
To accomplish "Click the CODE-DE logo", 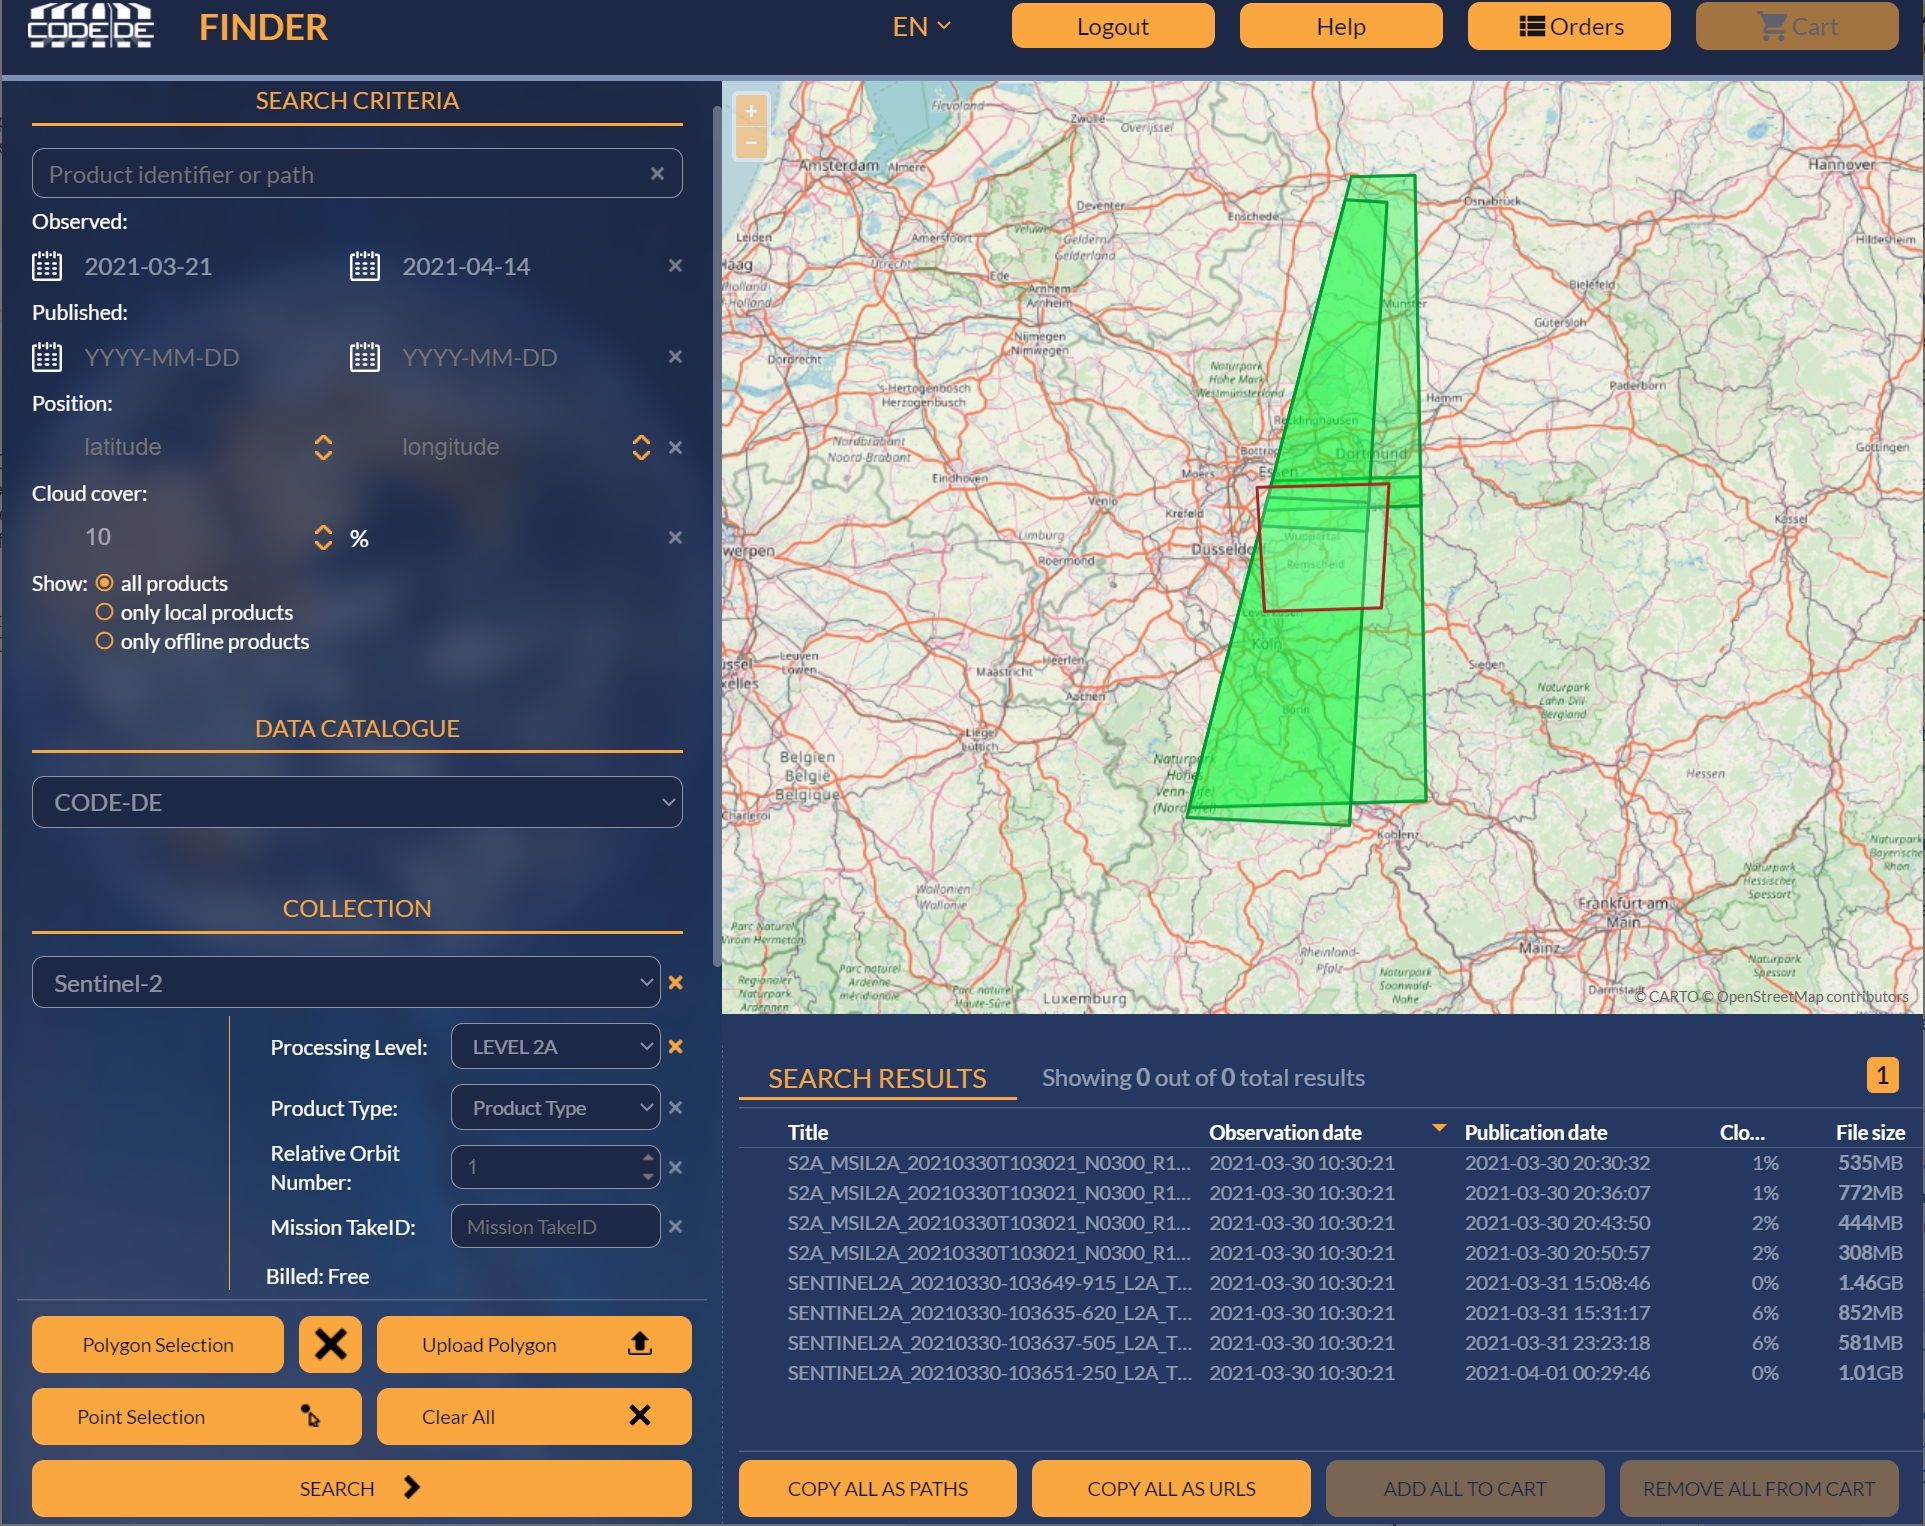I will pyautogui.click(x=90, y=26).
